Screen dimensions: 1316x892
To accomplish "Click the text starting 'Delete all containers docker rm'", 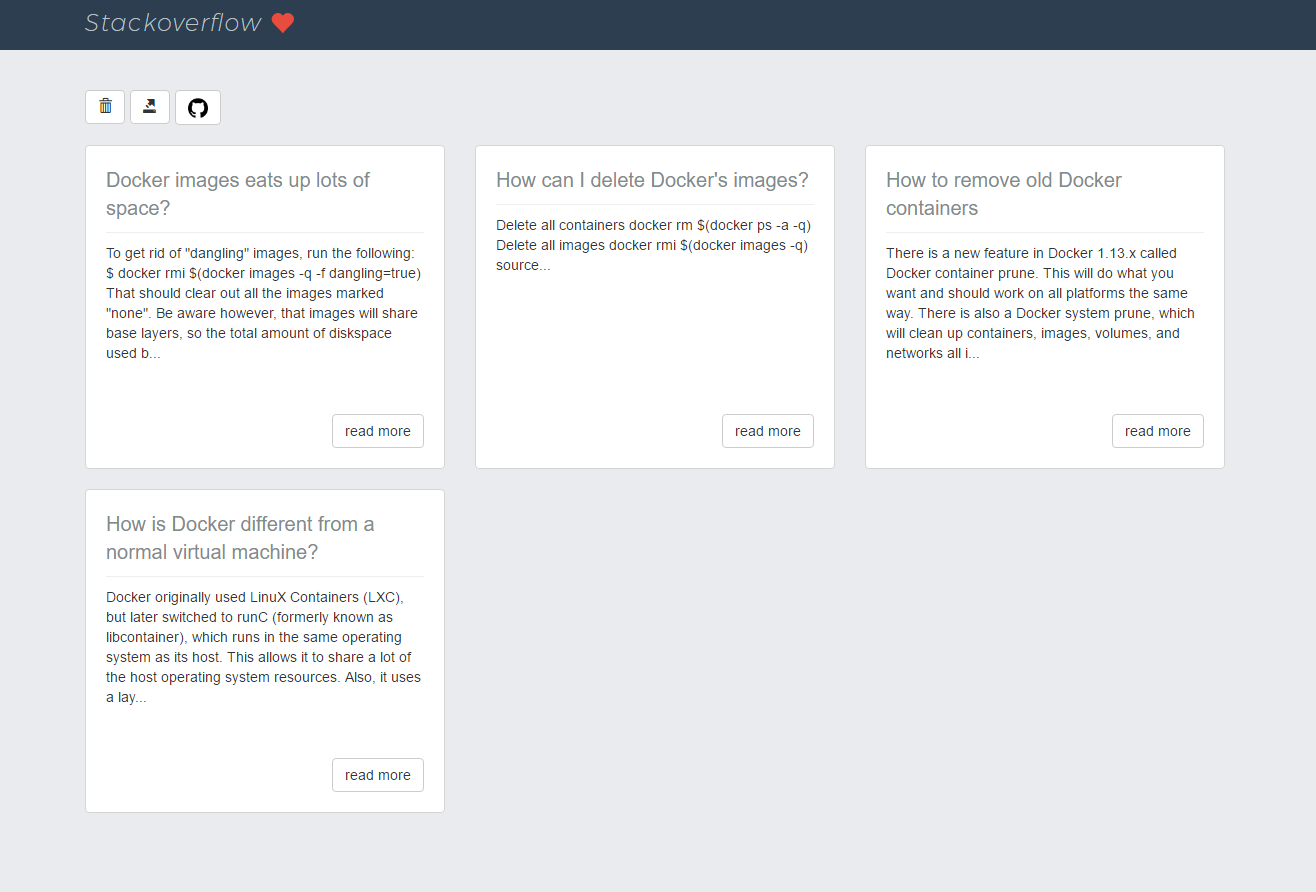I will point(653,245).
